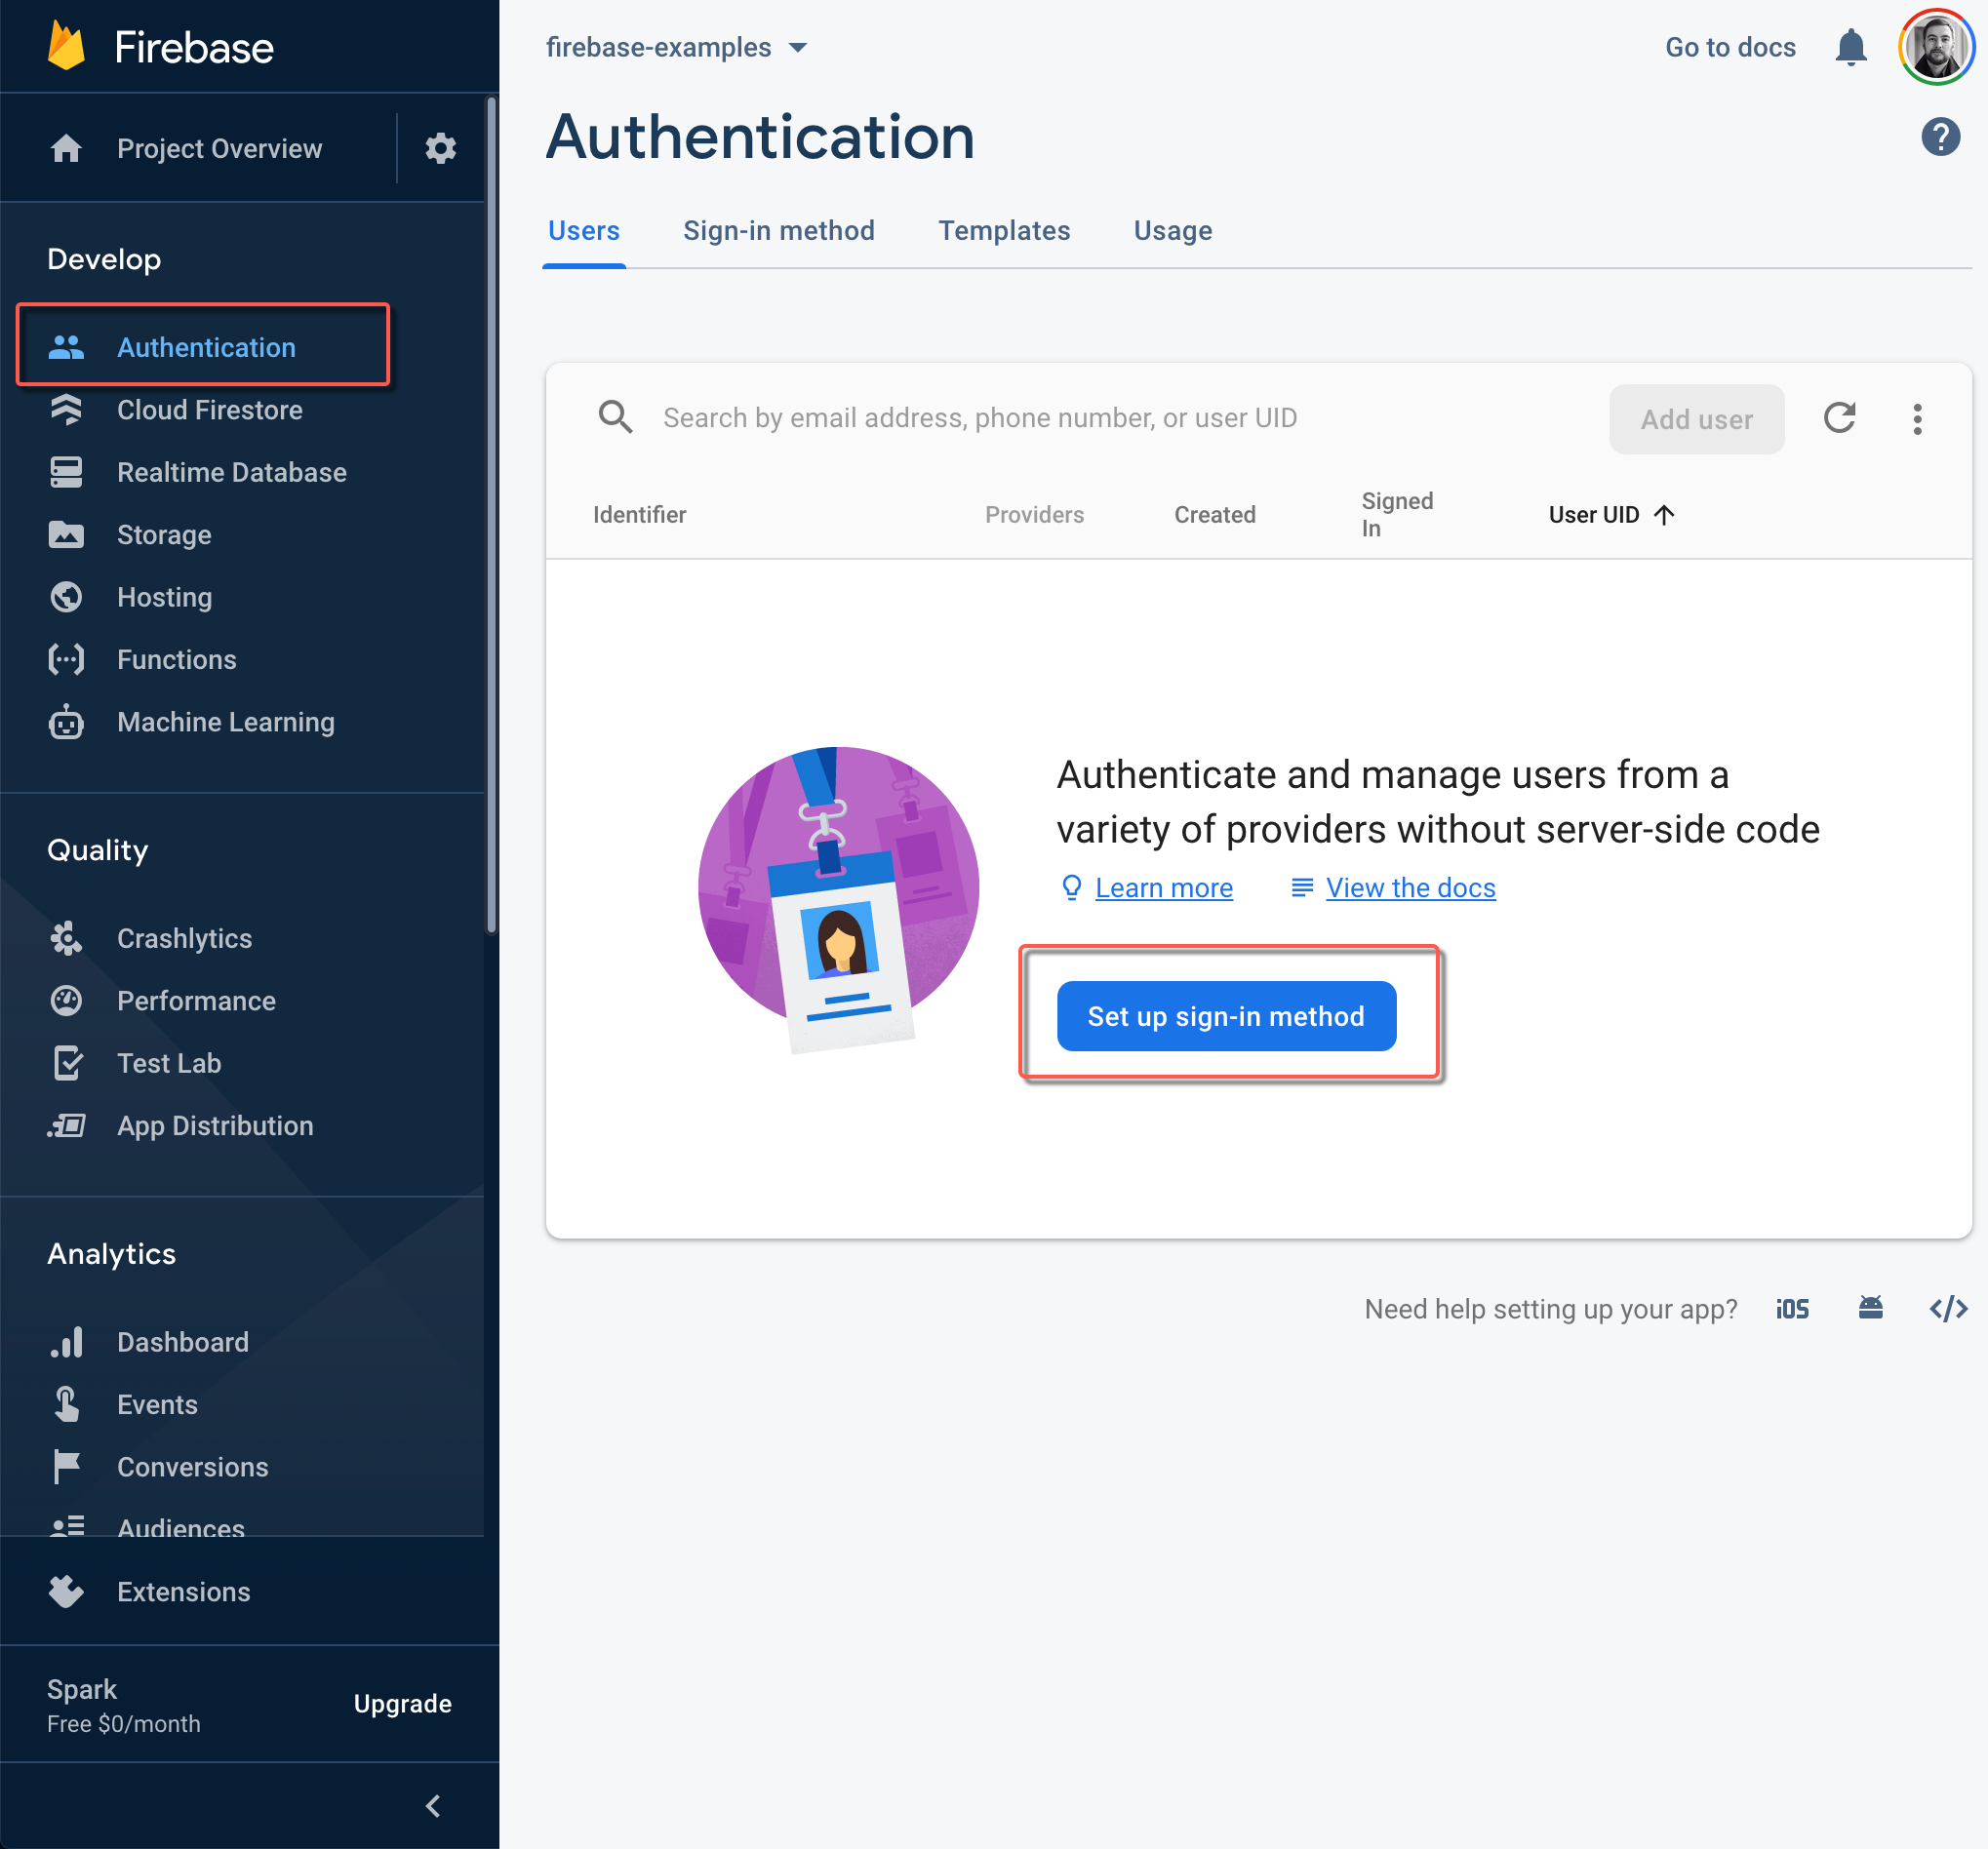Switch to the Templates tab
Screen dimensions: 1988x1849
click(x=1004, y=231)
